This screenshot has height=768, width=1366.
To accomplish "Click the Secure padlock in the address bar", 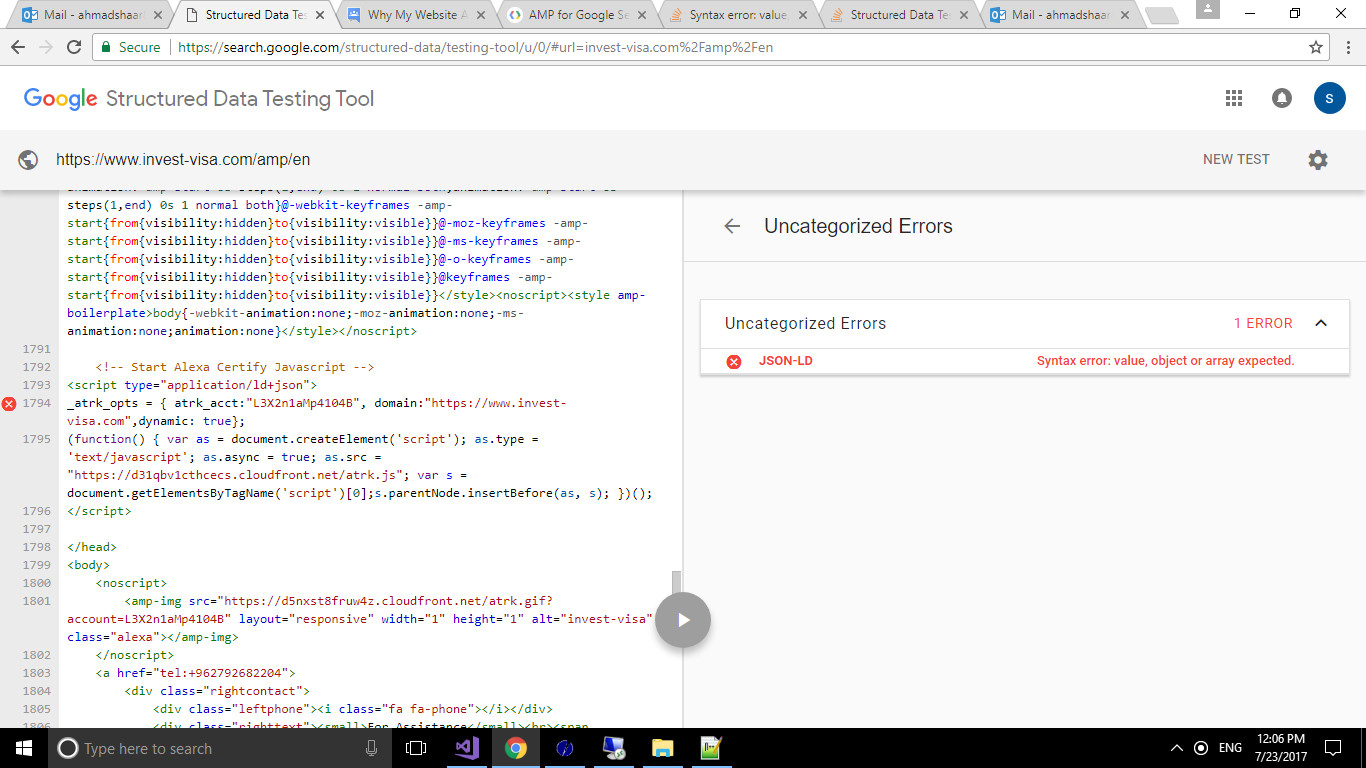I will 106,47.
